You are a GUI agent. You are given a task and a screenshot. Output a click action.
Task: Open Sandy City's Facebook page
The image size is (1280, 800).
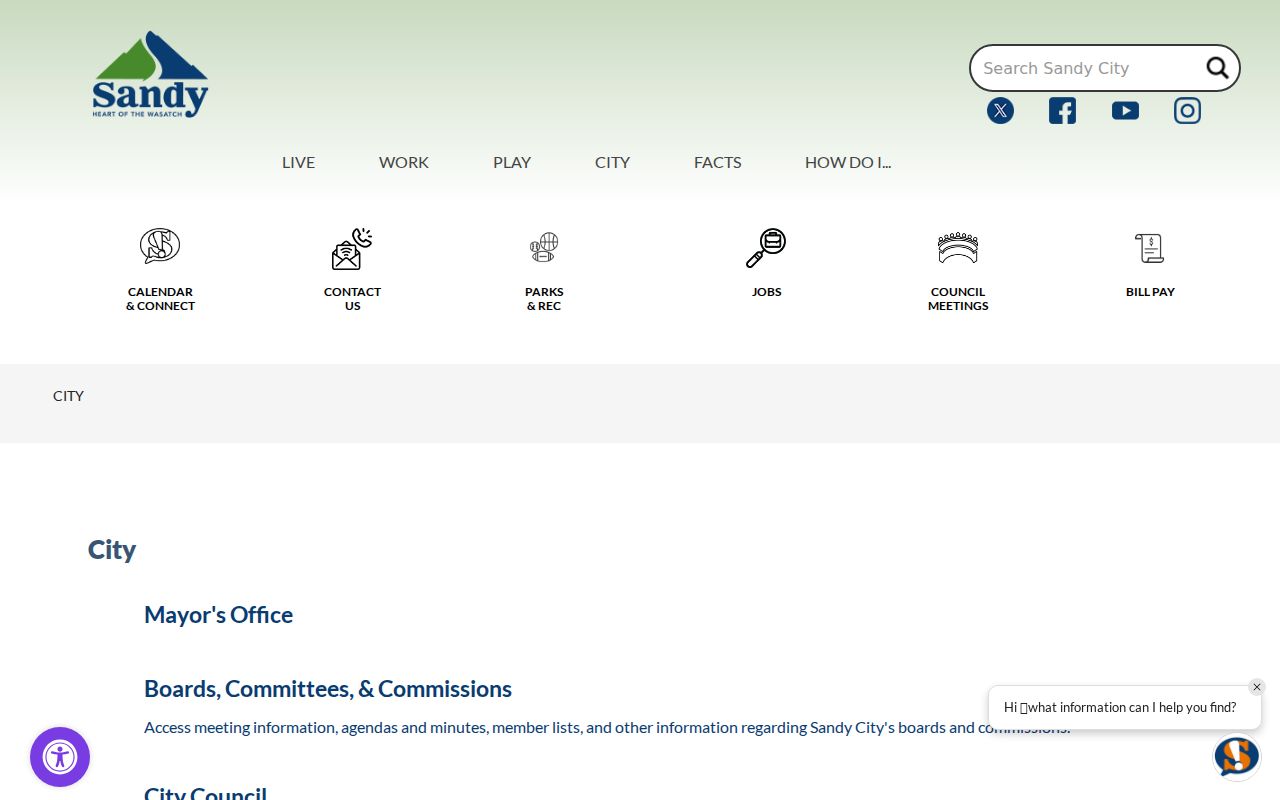(1062, 110)
